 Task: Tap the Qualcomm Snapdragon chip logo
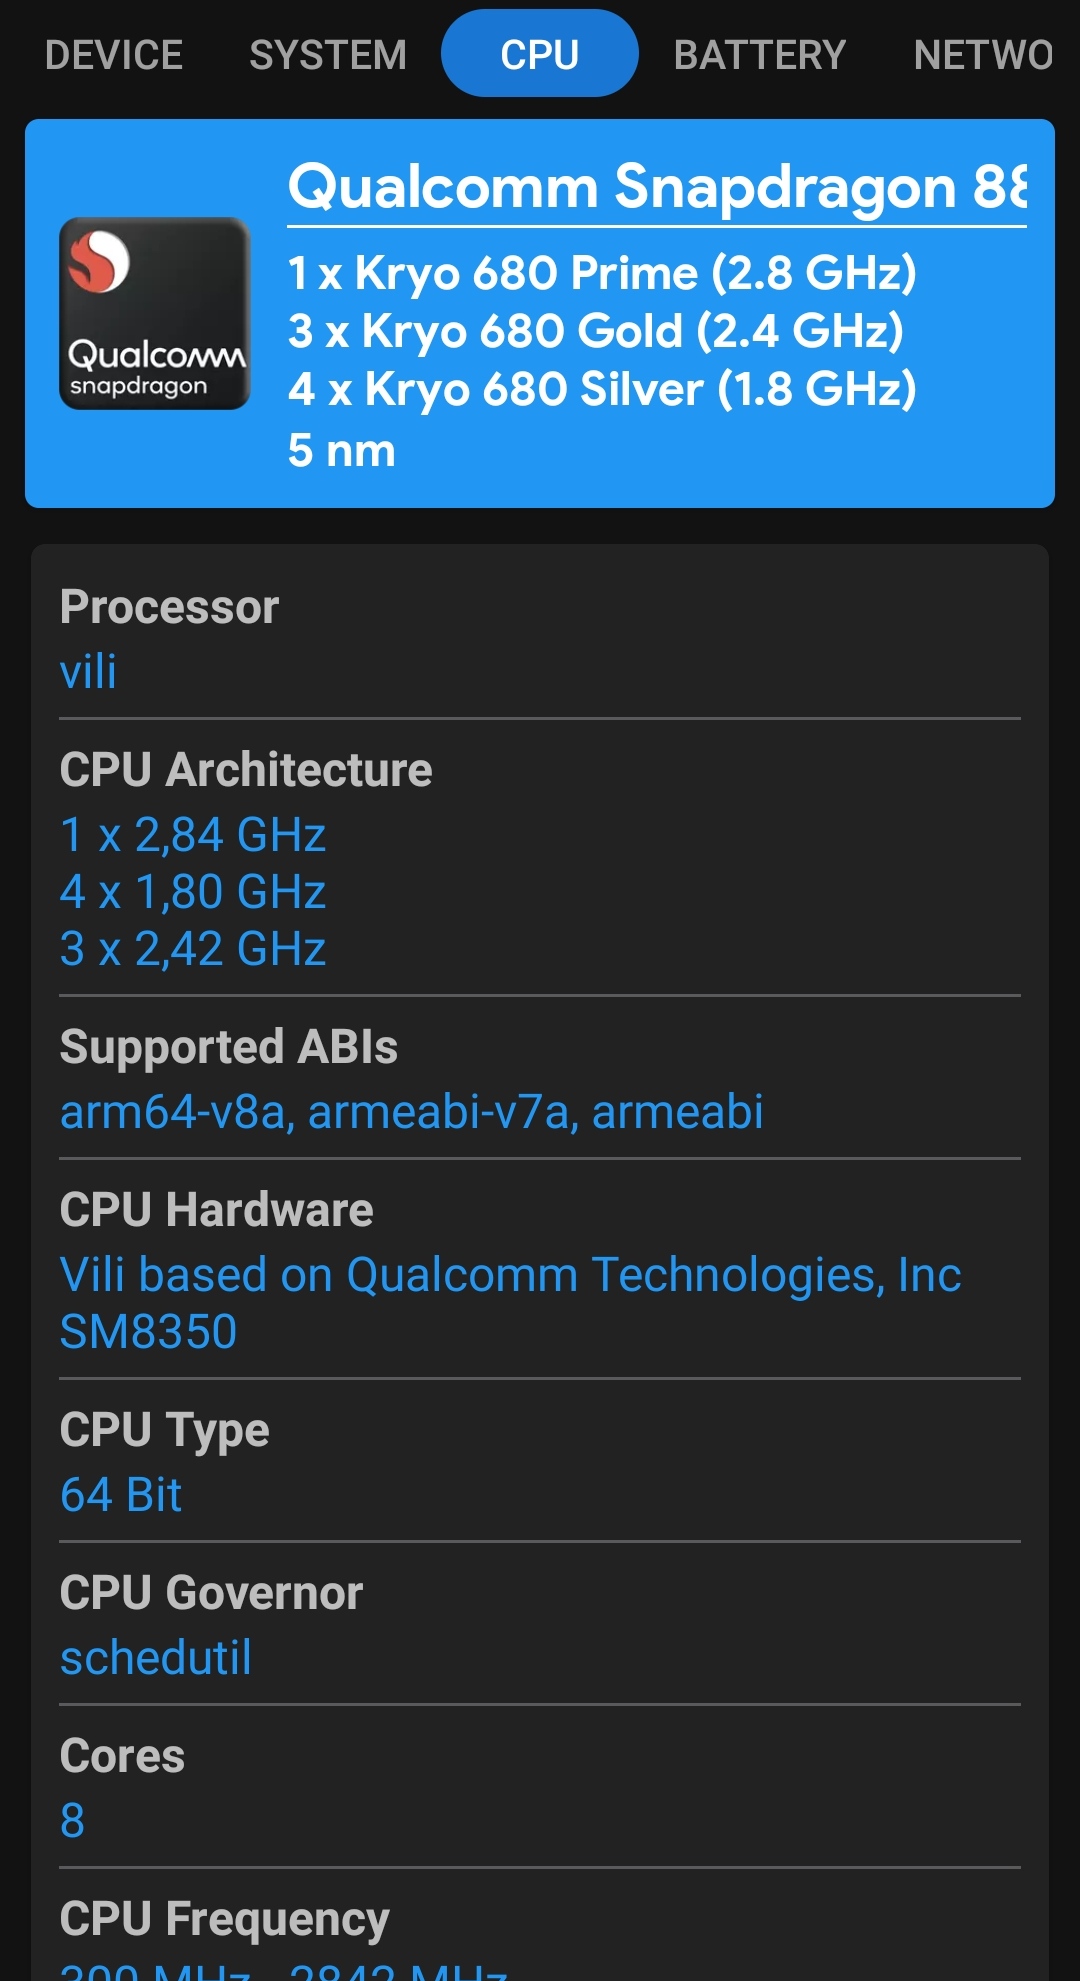(x=155, y=313)
